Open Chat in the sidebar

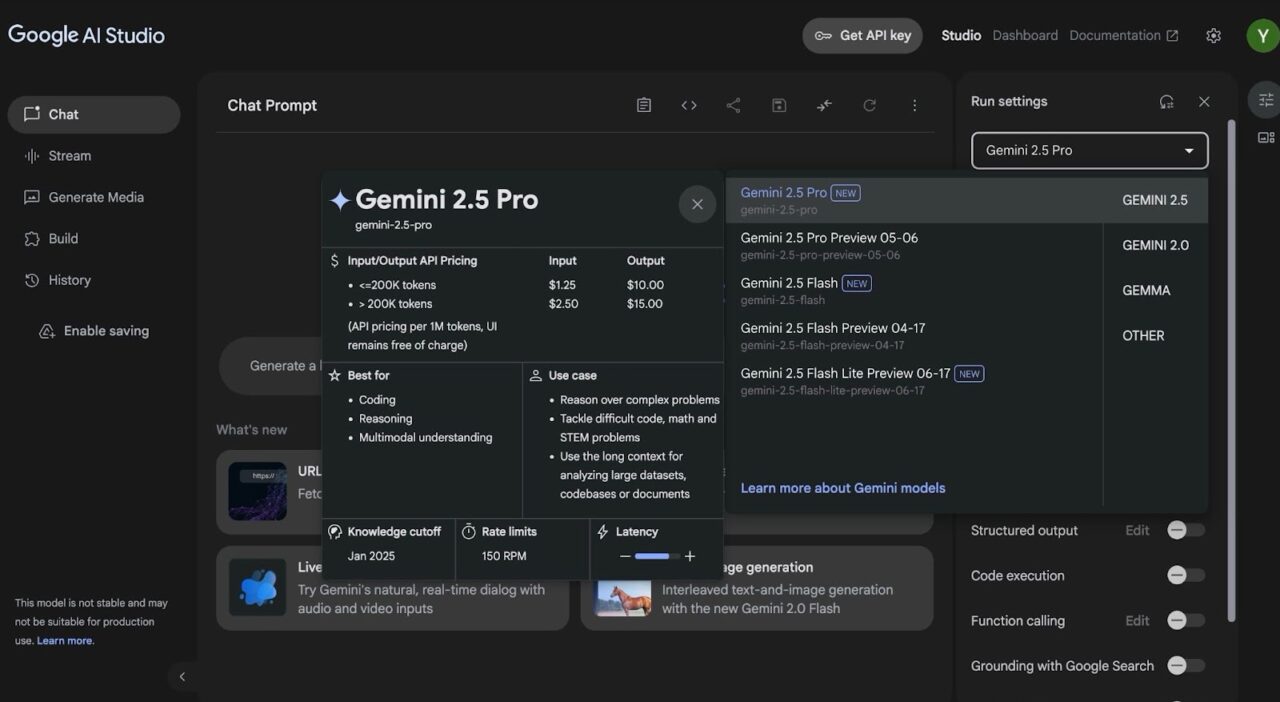(94, 114)
